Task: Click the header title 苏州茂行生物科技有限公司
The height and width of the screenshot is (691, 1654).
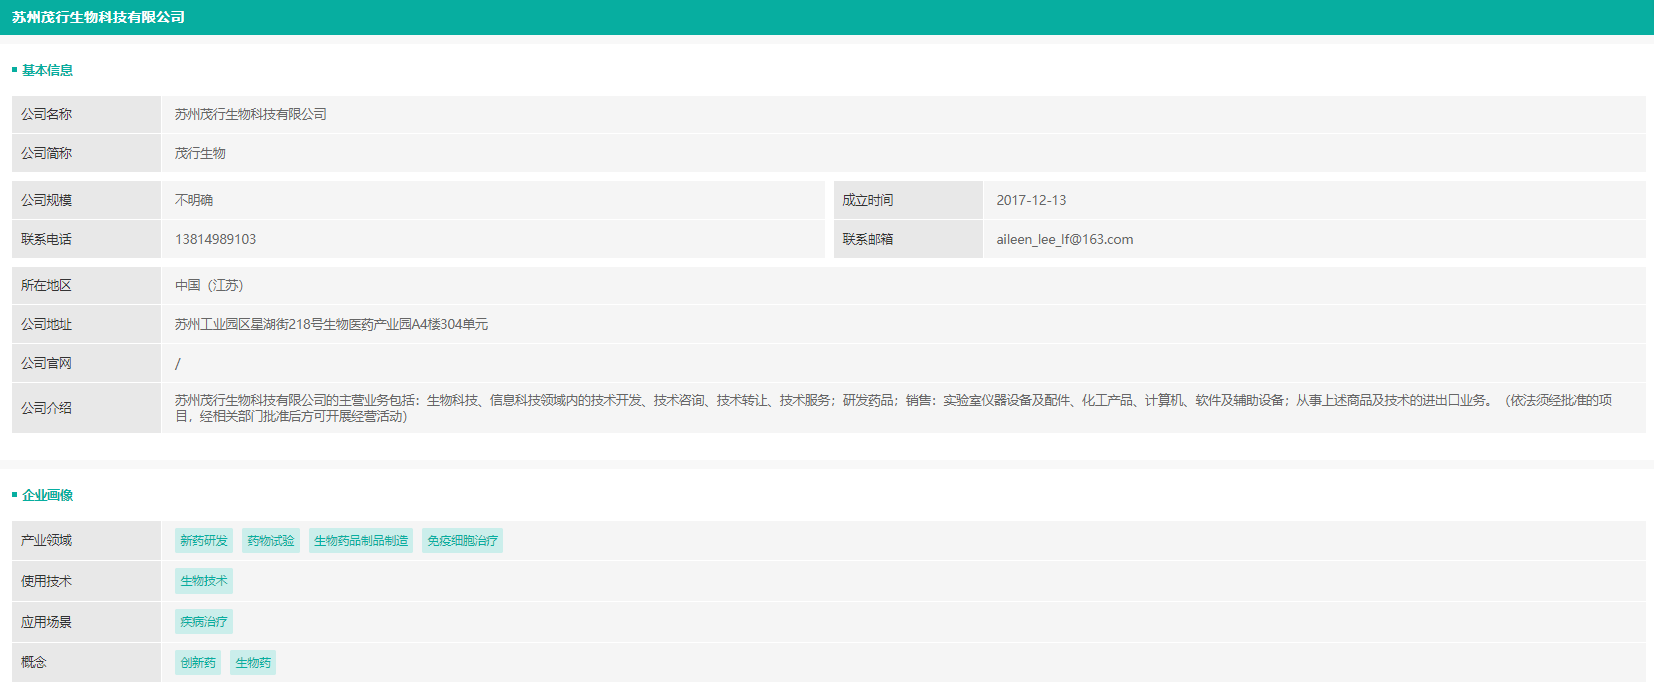Action: 98,17
